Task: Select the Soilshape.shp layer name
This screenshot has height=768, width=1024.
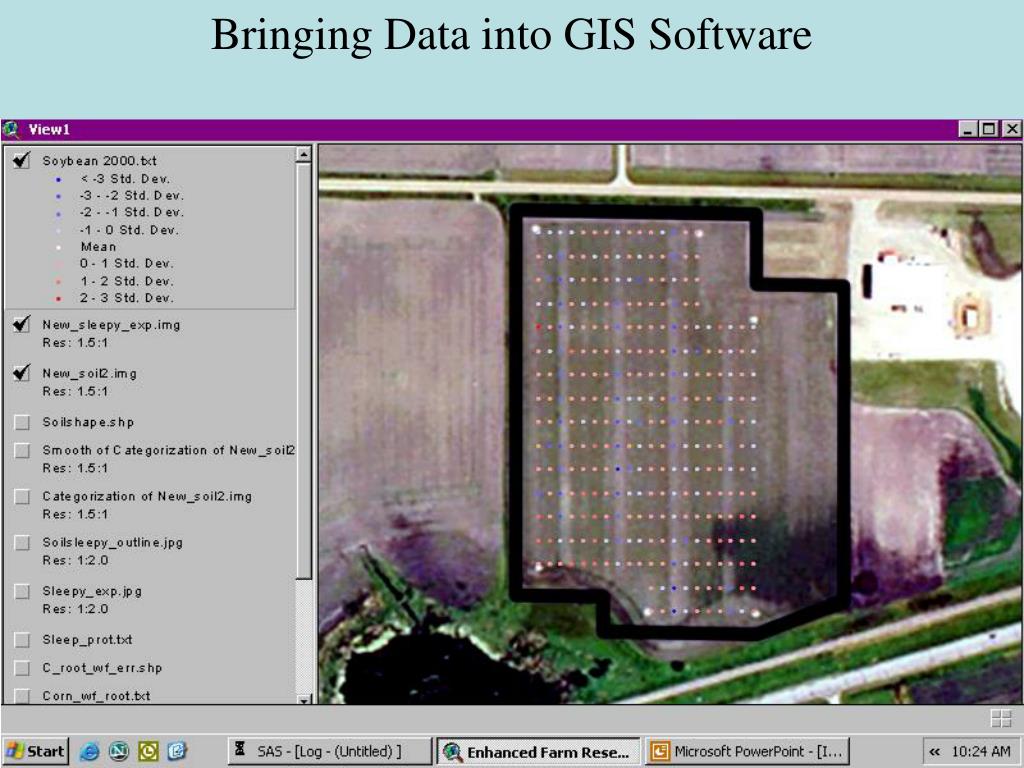Action: tap(88, 423)
